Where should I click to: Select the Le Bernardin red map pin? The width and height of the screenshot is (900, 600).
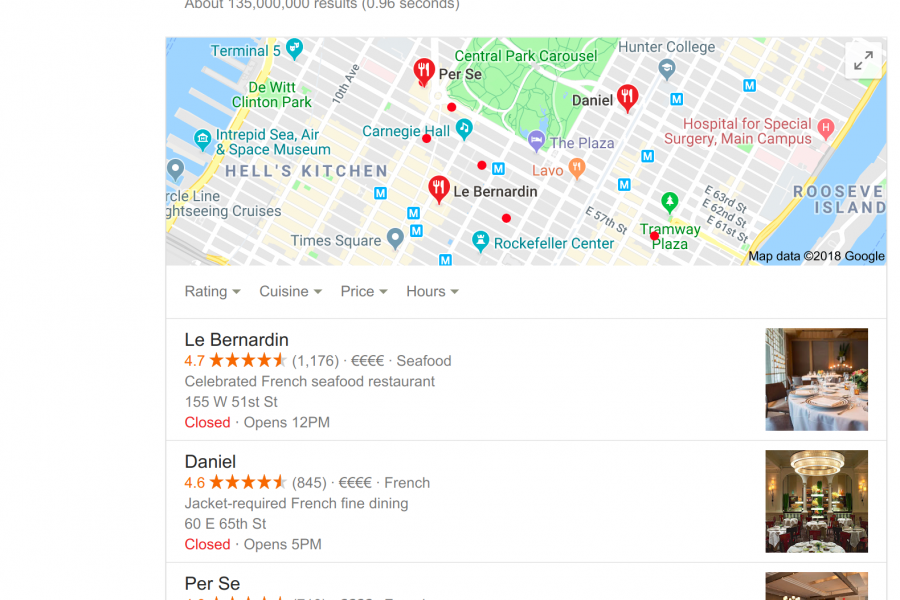439,189
